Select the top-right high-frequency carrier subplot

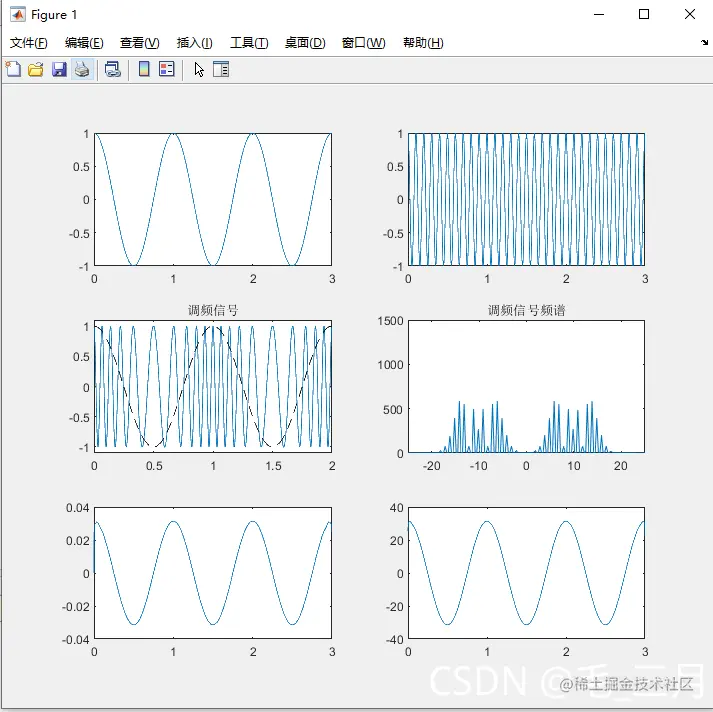pyautogui.click(x=526, y=199)
